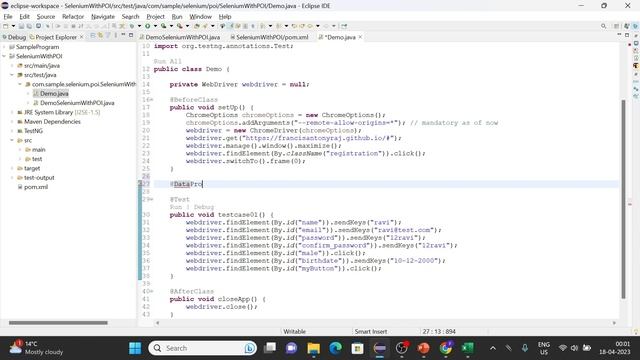Switch to the Debug view tab
The height and width of the screenshot is (360, 640).
pos(14,37)
